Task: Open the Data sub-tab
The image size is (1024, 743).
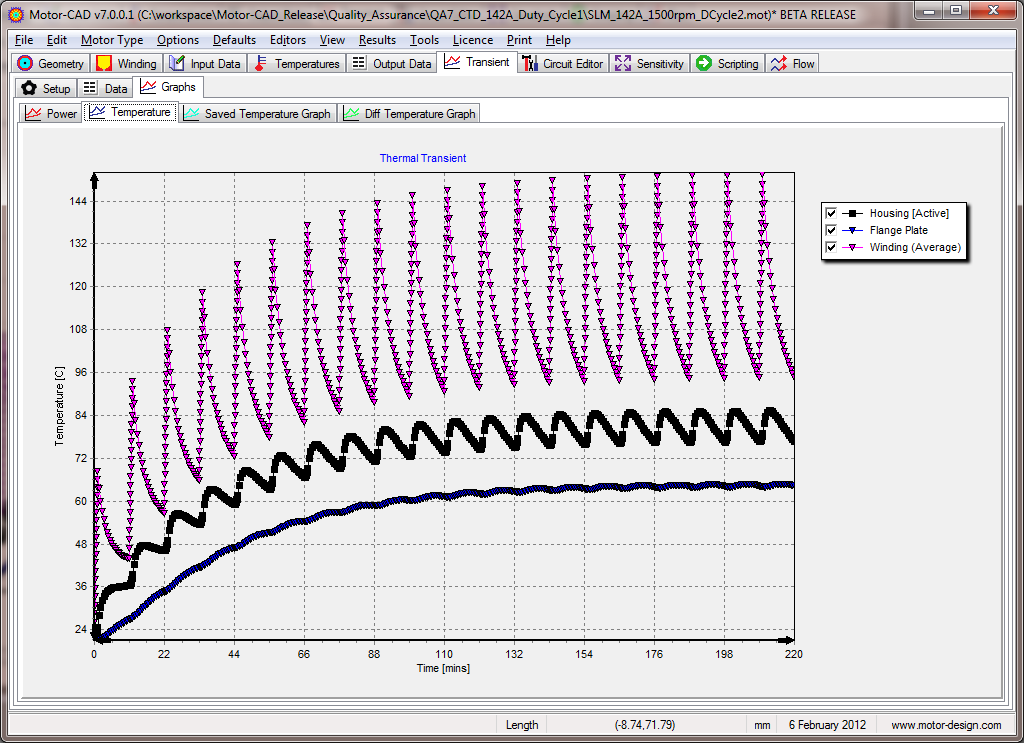Action: click(x=105, y=88)
